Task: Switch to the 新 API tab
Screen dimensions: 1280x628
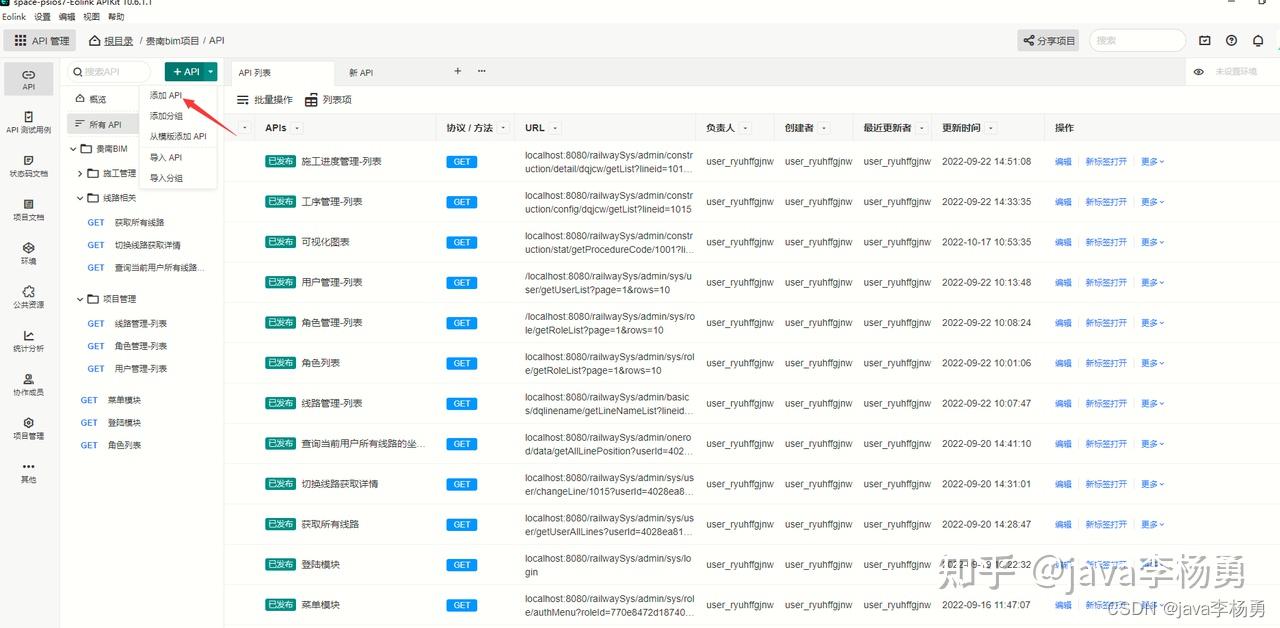Action: [360, 71]
